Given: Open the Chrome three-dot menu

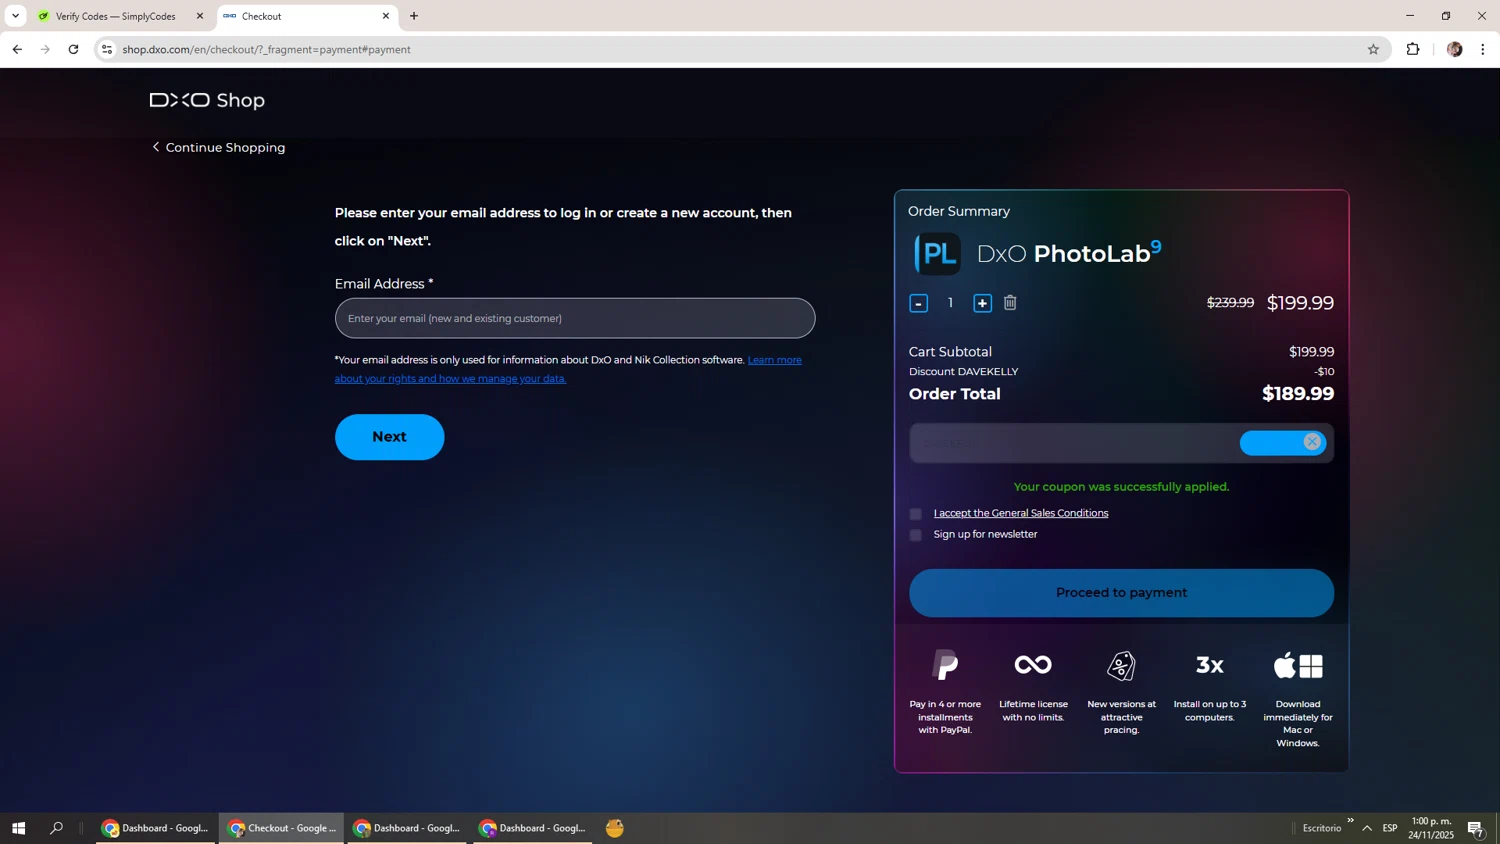Looking at the screenshot, I should tap(1483, 49).
